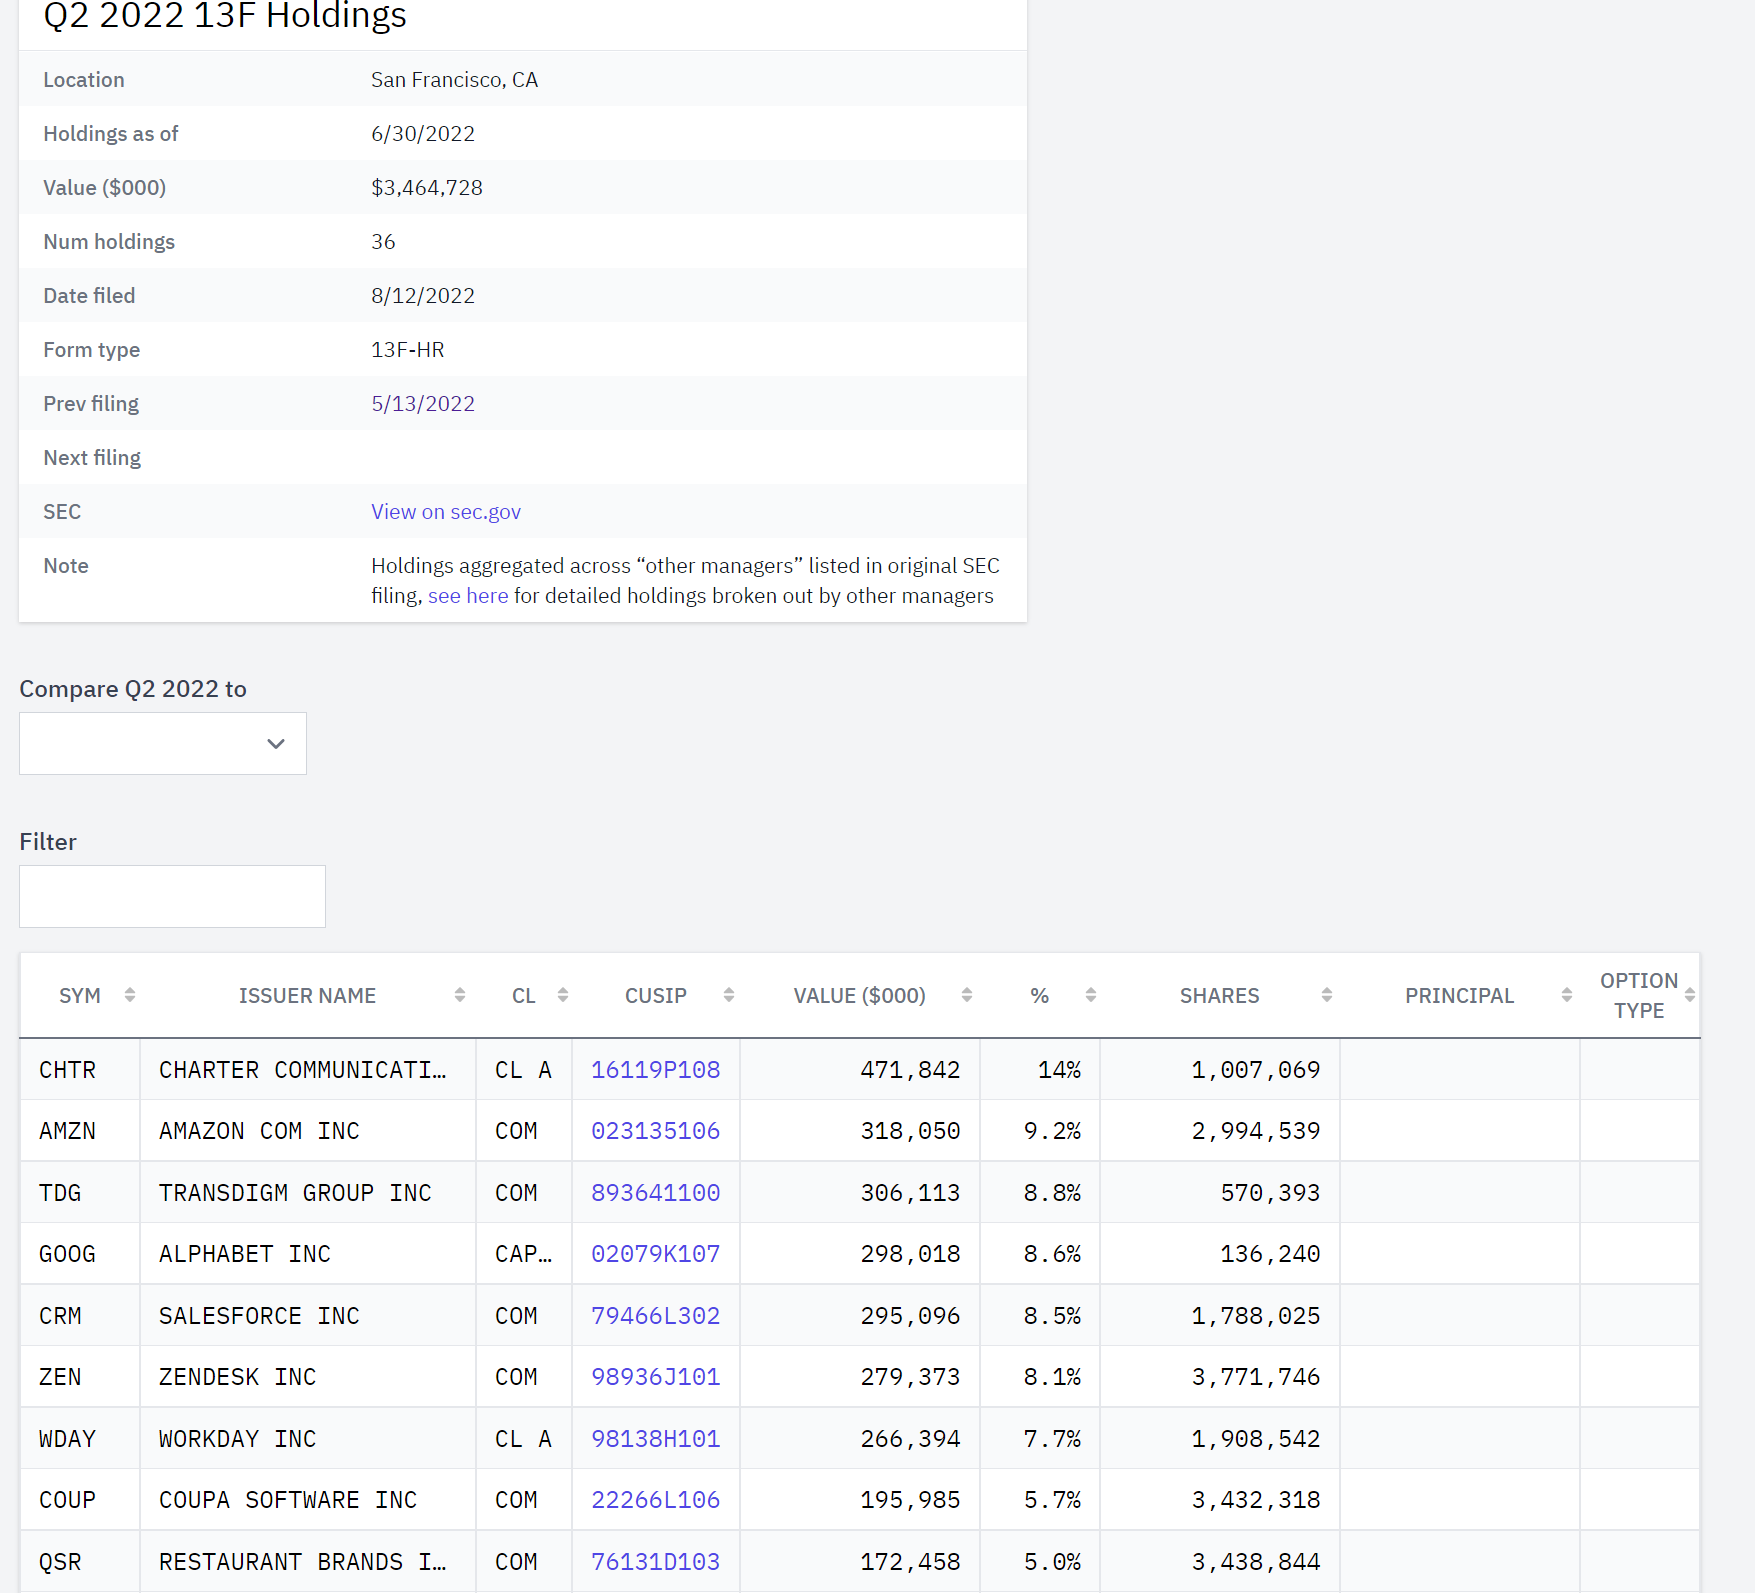Click the % column sort arrows

pyautogui.click(x=1091, y=995)
